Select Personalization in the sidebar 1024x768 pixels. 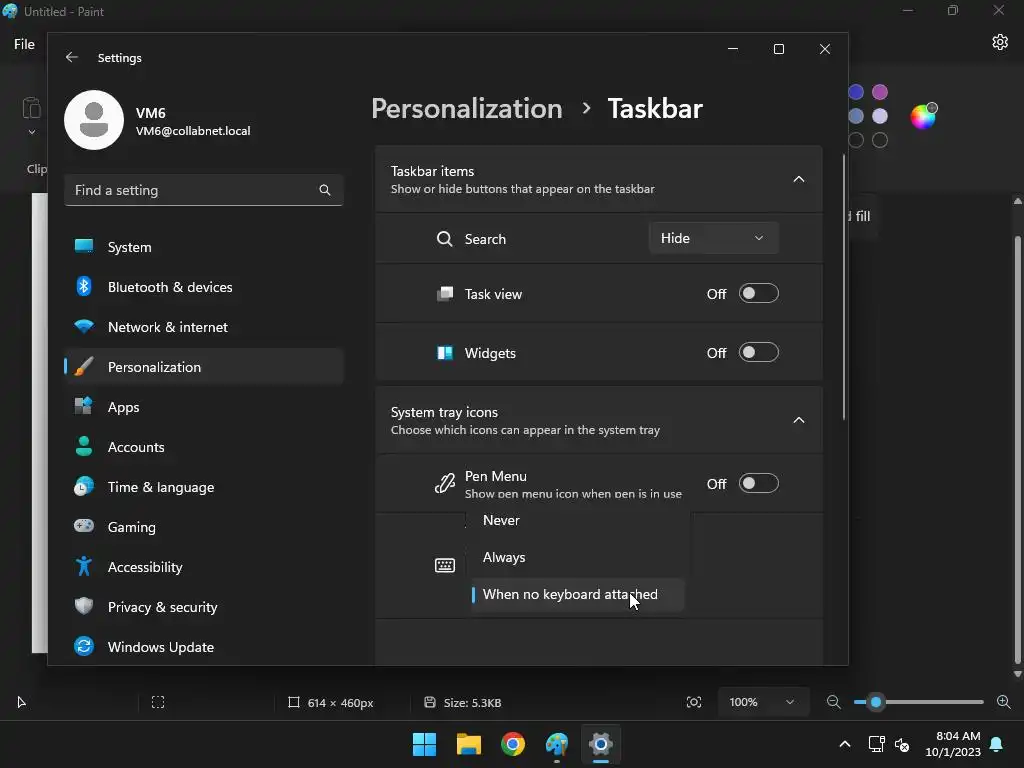tap(204, 367)
